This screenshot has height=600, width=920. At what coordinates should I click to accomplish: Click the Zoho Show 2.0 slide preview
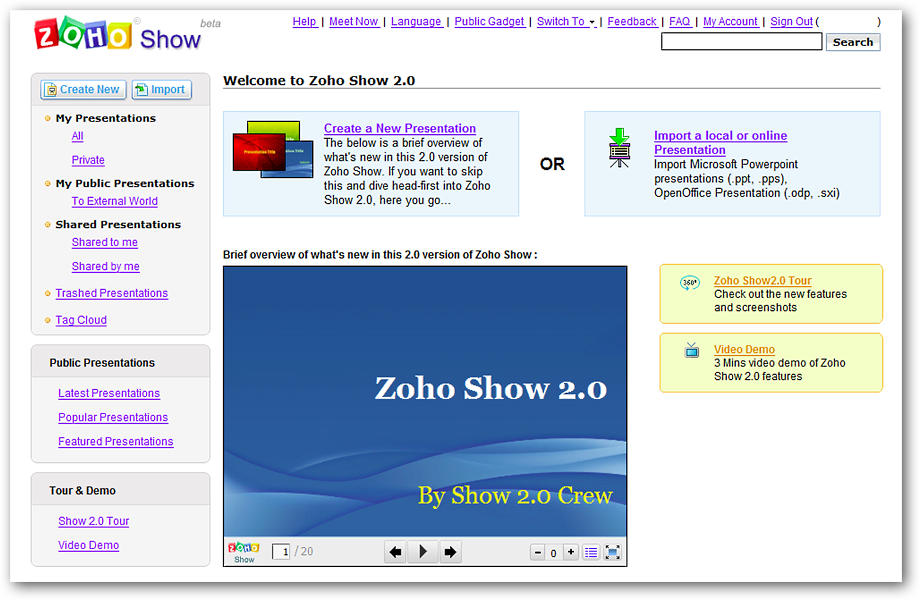click(425, 402)
